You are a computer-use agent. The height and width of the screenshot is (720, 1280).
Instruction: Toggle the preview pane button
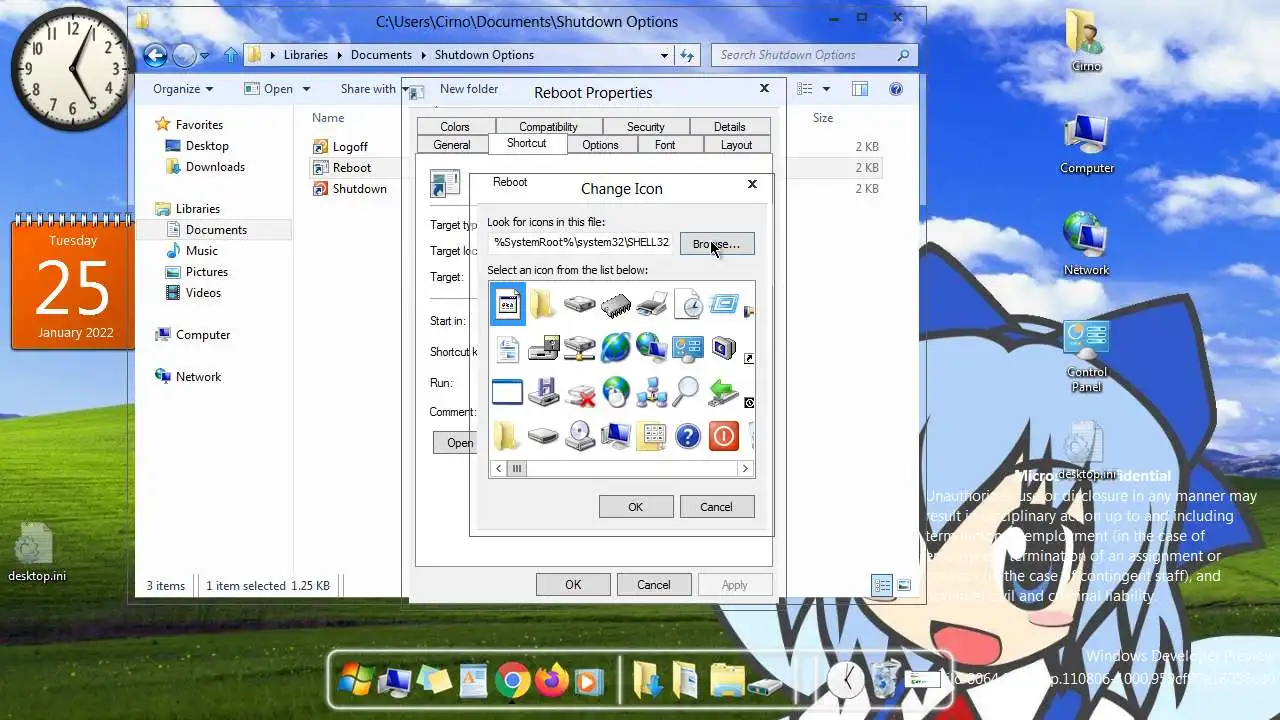859,89
